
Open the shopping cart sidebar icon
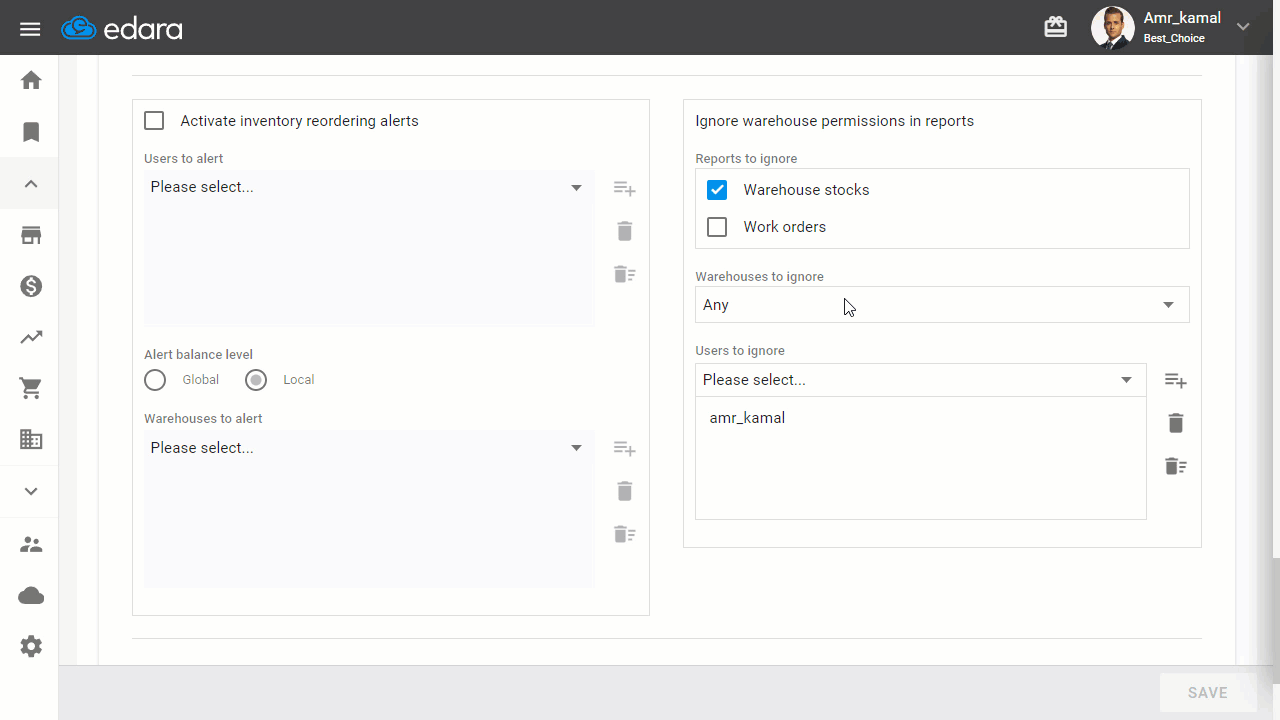pos(31,389)
